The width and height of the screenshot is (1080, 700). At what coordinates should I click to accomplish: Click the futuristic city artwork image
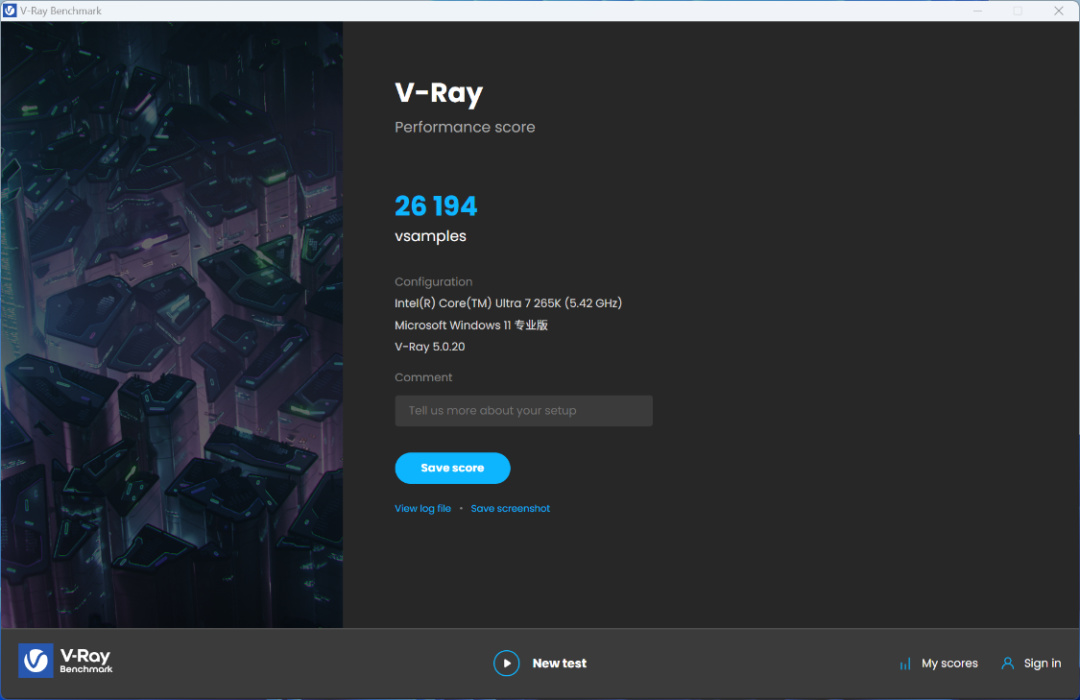click(172, 325)
